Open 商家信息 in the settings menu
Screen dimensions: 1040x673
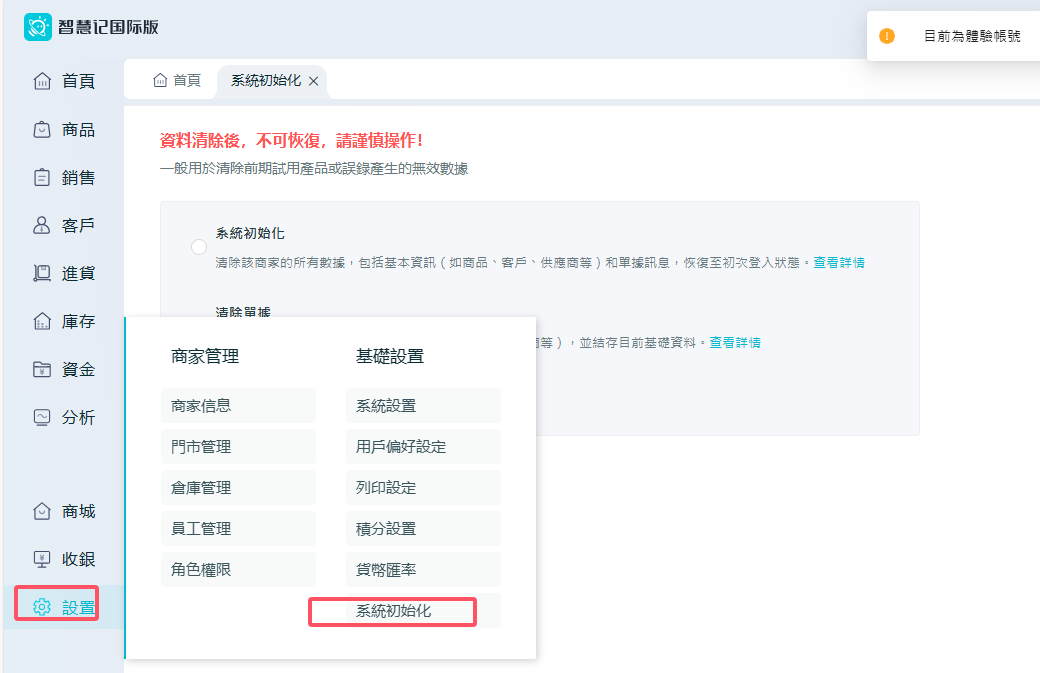pyautogui.click(x=238, y=406)
